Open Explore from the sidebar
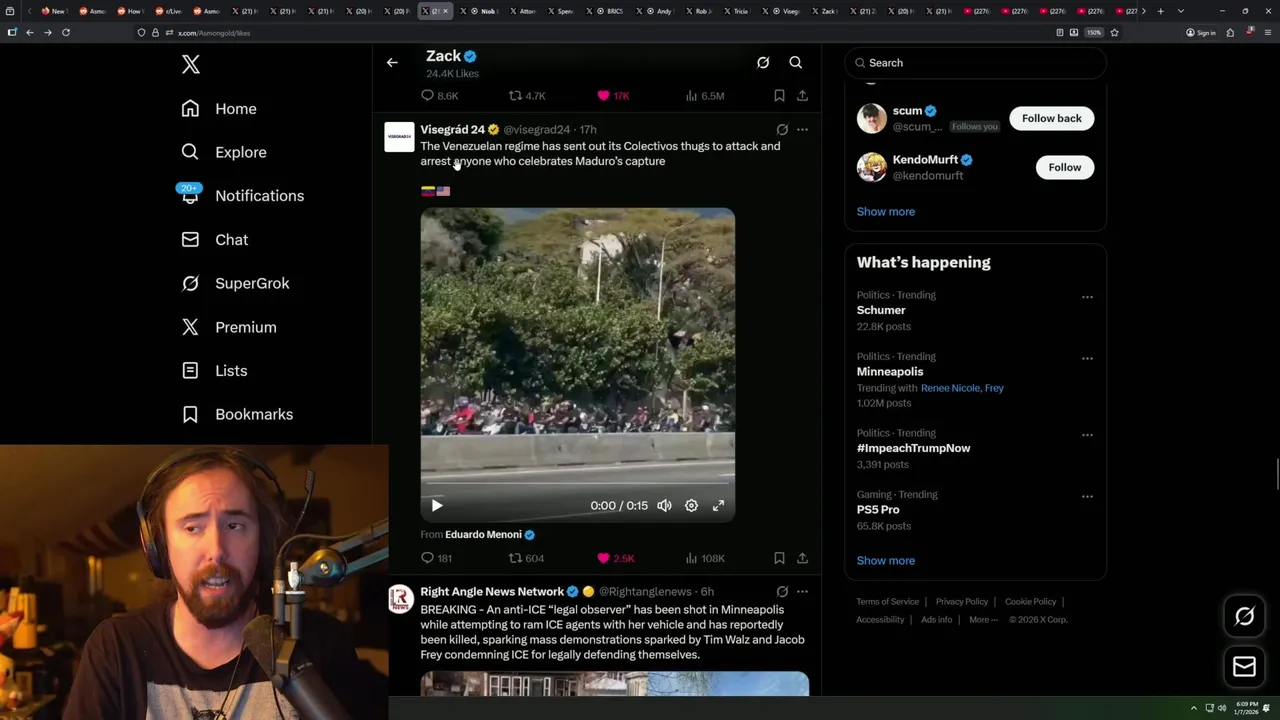 pyautogui.click(x=224, y=152)
